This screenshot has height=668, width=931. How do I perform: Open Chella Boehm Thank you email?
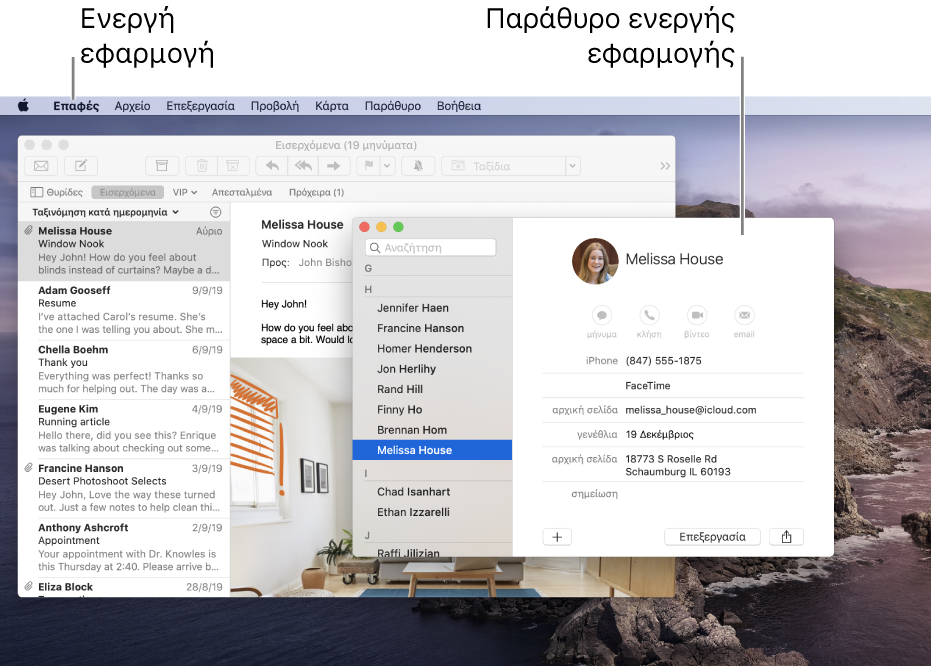124,369
